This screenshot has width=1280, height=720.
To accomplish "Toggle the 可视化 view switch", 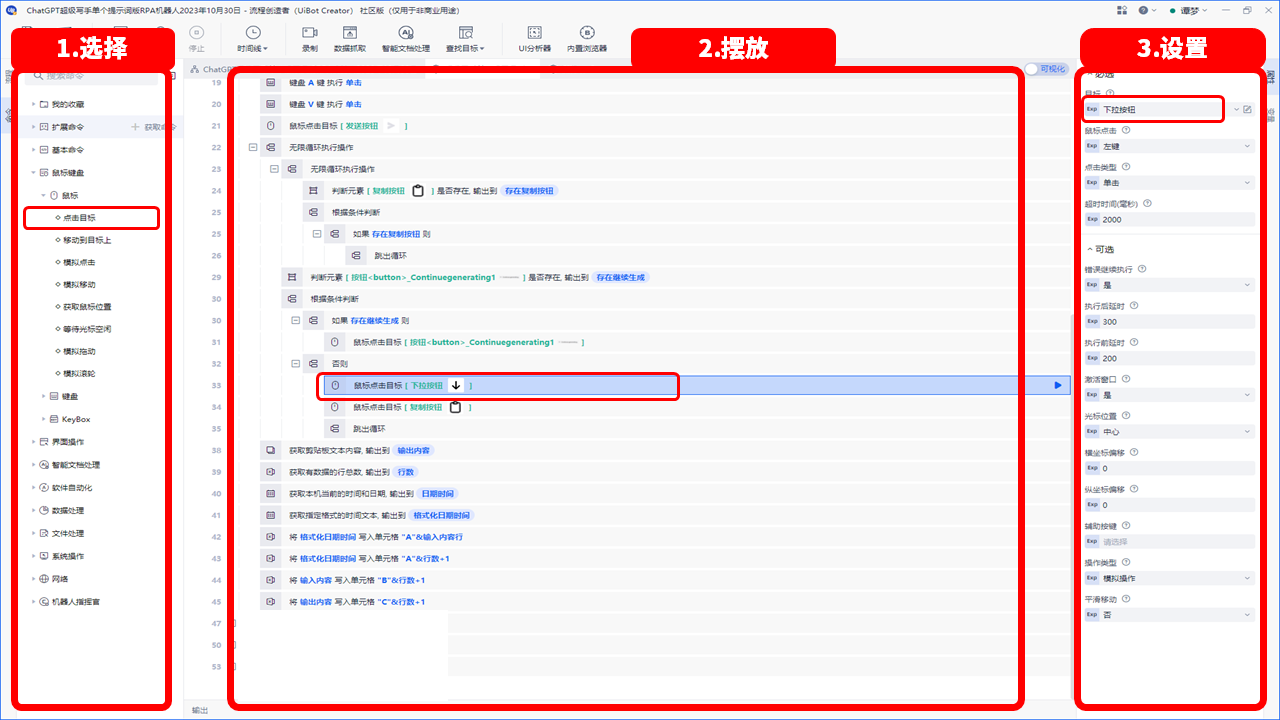I will tap(1046, 69).
